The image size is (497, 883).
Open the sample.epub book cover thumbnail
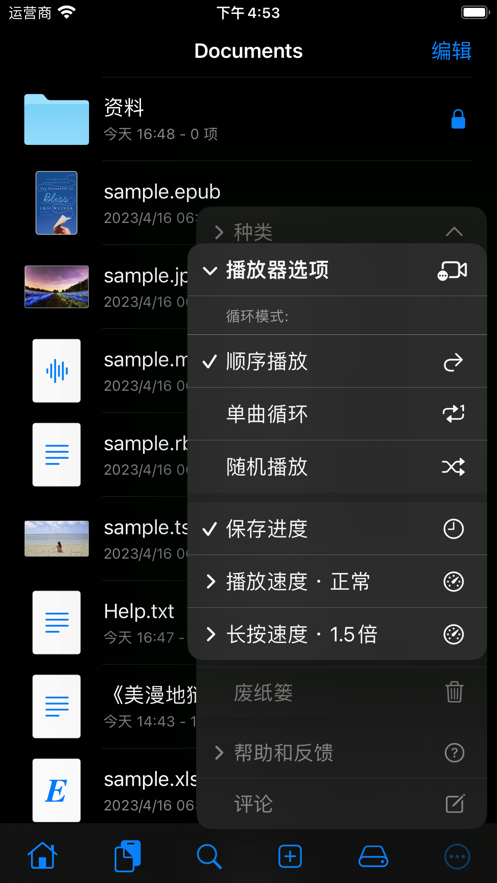point(56,203)
